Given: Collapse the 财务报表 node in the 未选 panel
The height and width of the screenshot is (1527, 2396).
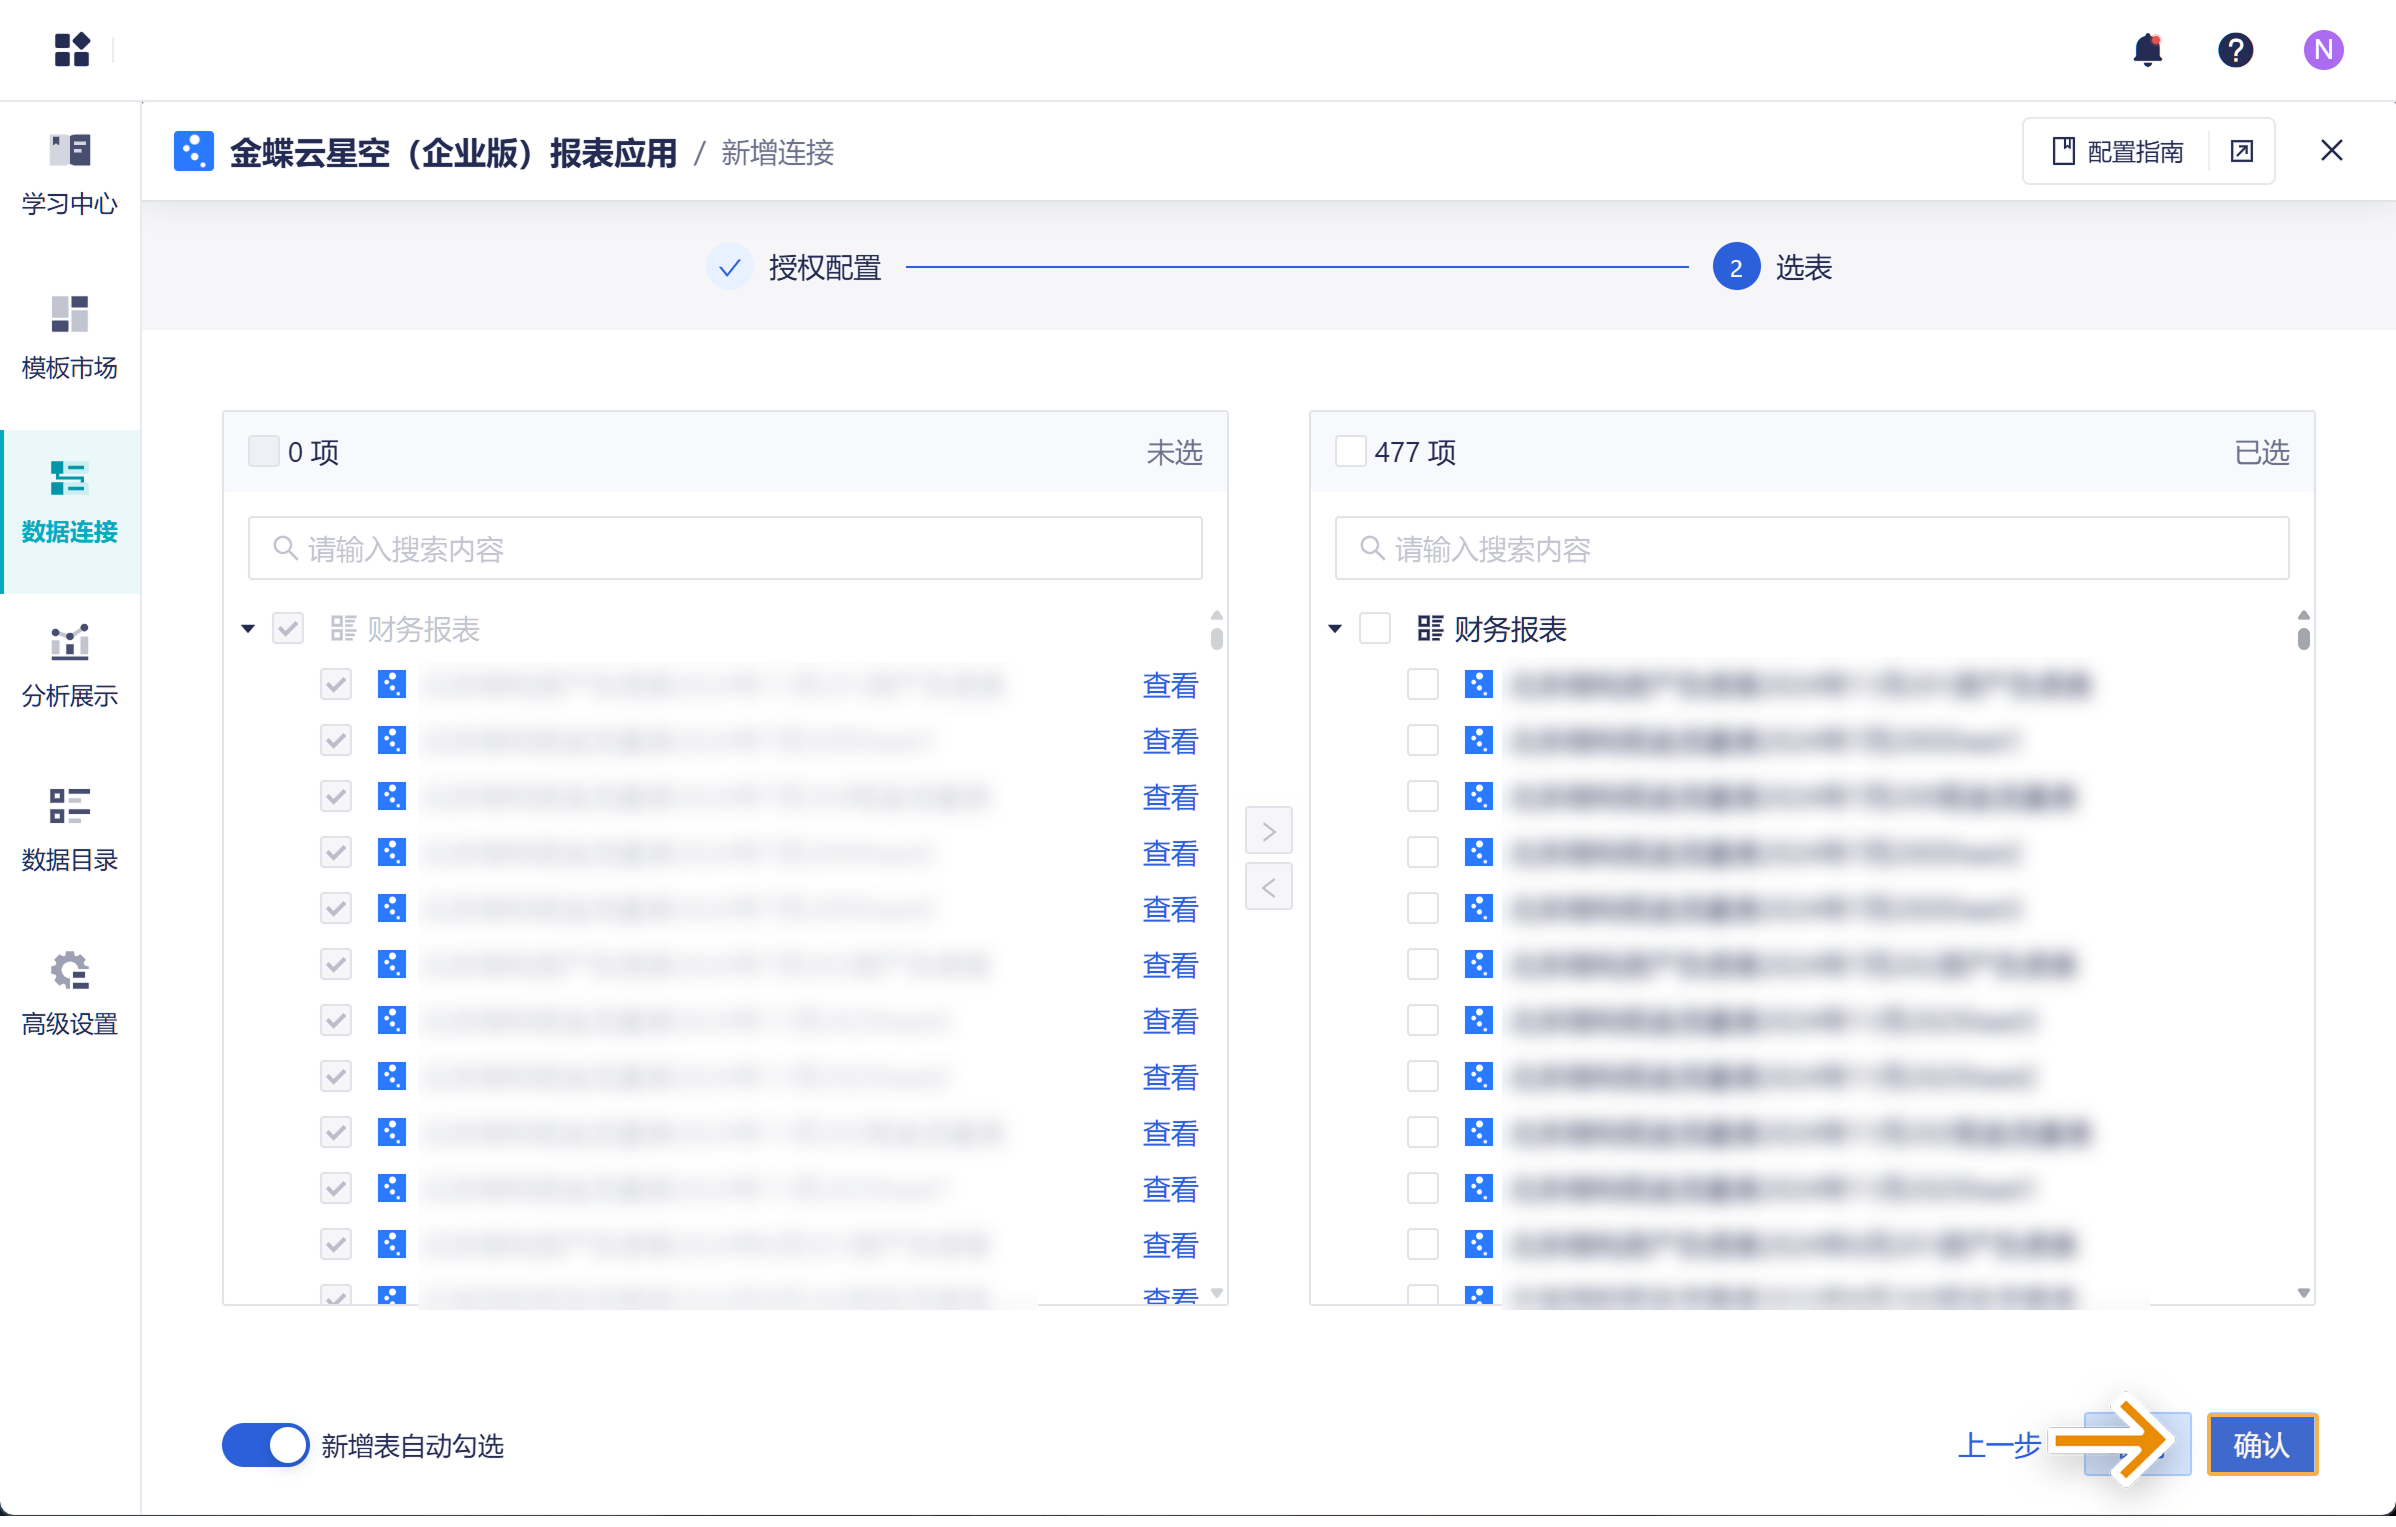Looking at the screenshot, I should click(248, 629).
